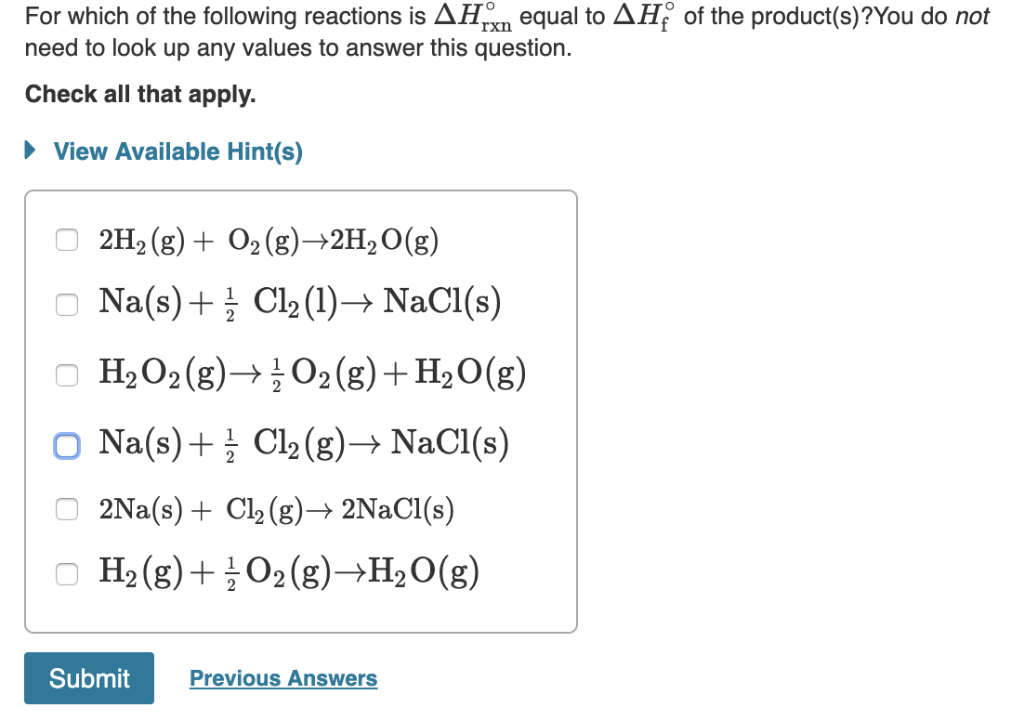1024x721 pixels.
Task: Select the 2H₂(g) + O₂(g) equation text
Action: click(268, 238)
